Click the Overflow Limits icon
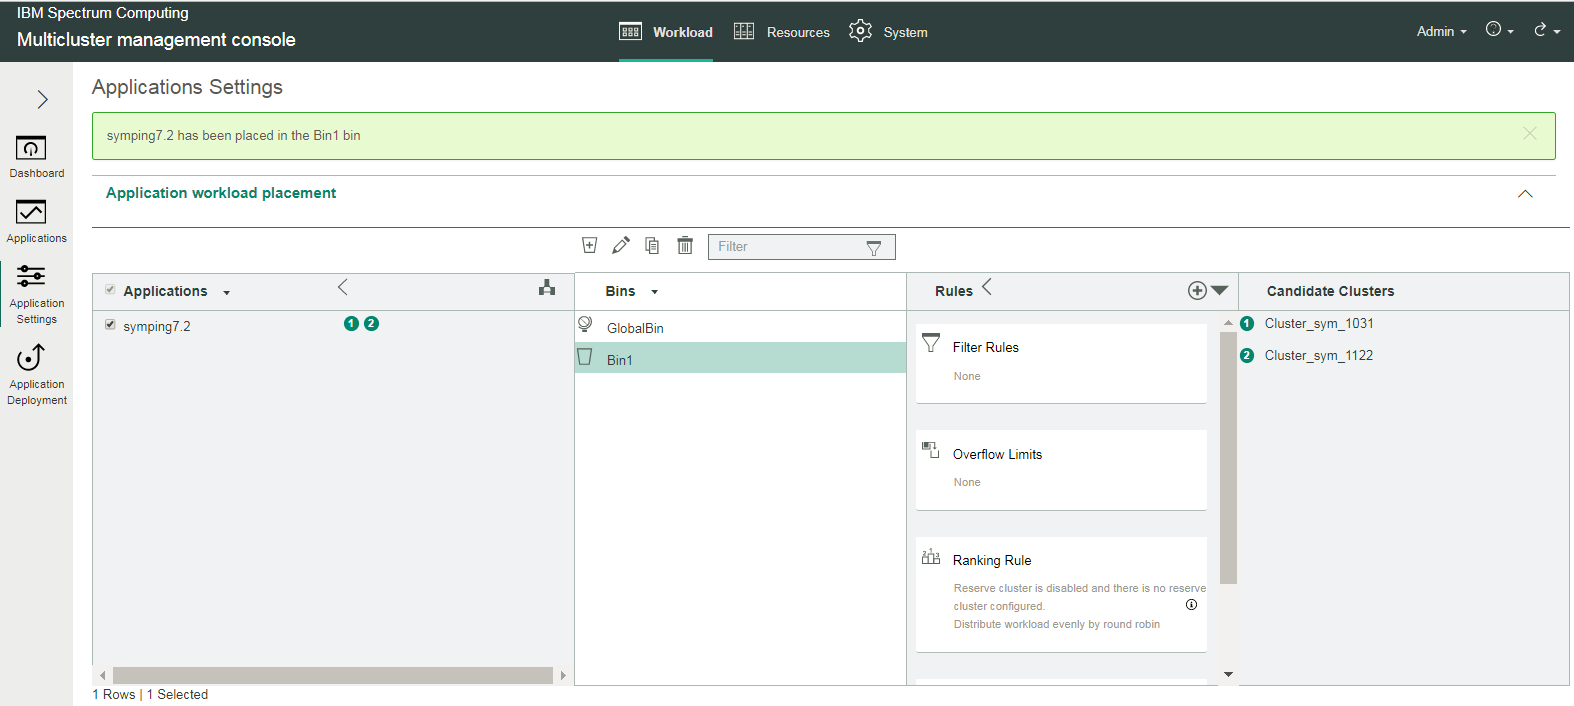This screenshot has width=1574, height=706. point(931,450)
